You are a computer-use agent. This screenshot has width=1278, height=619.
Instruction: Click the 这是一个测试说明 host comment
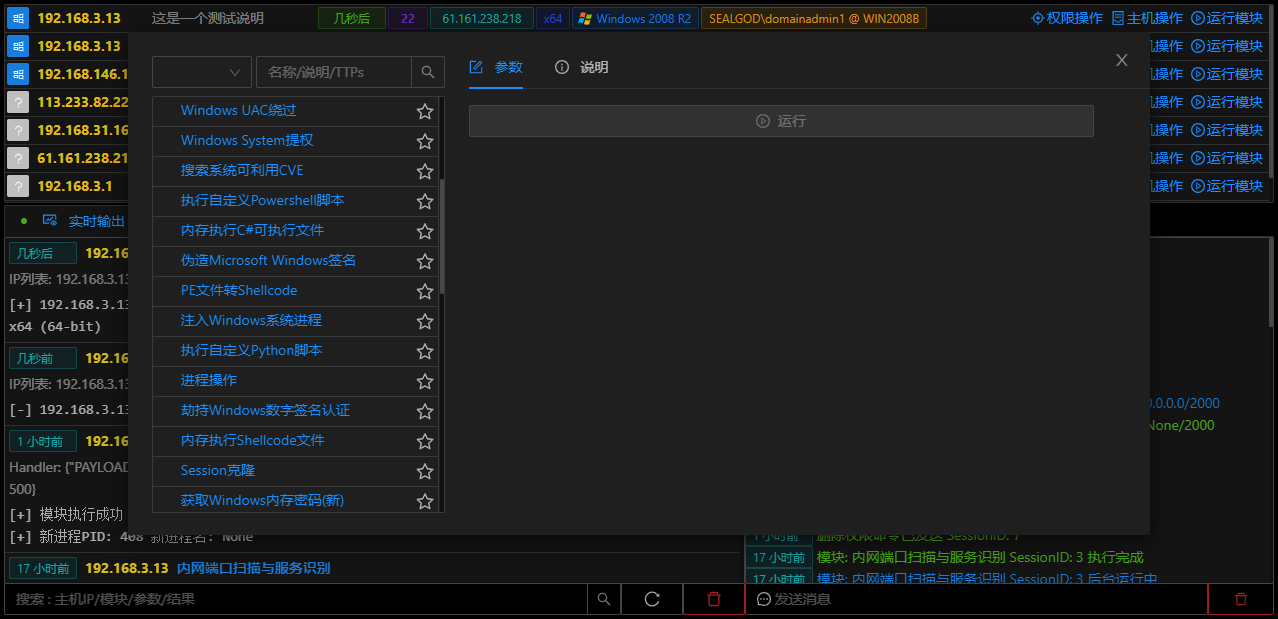208,18
